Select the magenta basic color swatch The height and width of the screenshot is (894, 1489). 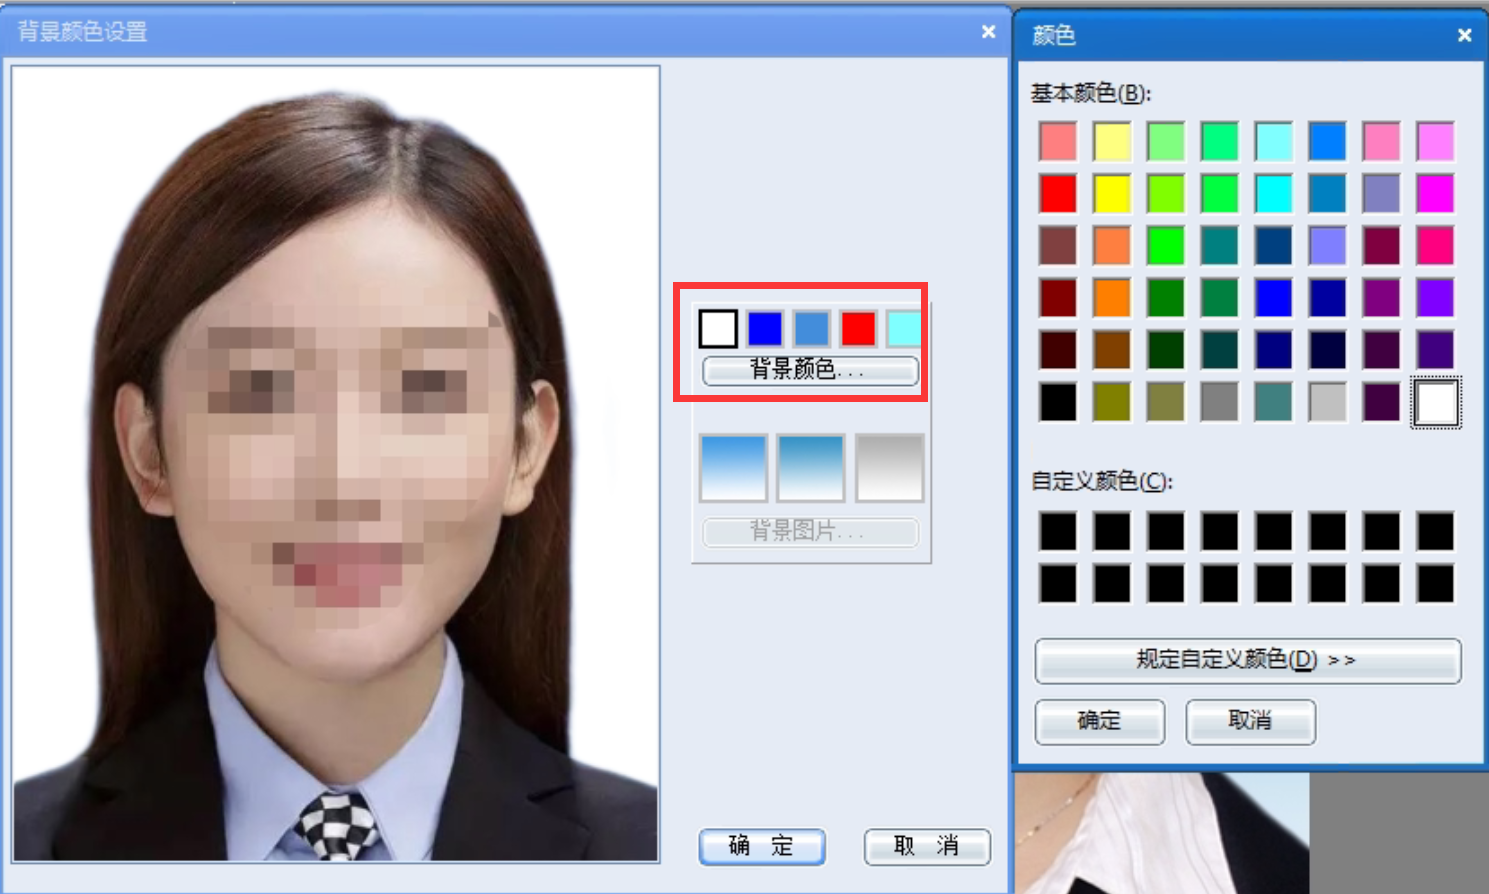click(x=1436, y=193)
